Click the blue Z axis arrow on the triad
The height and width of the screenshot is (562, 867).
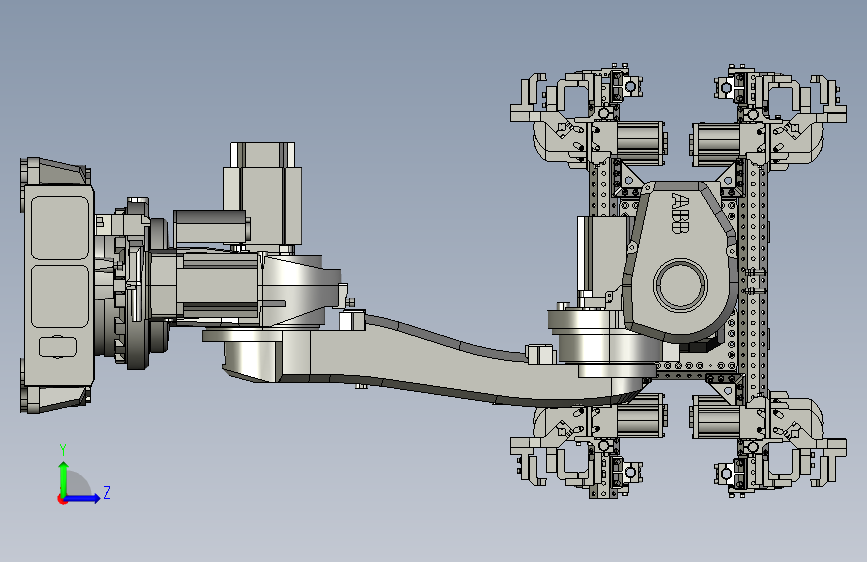pos(83,498)
